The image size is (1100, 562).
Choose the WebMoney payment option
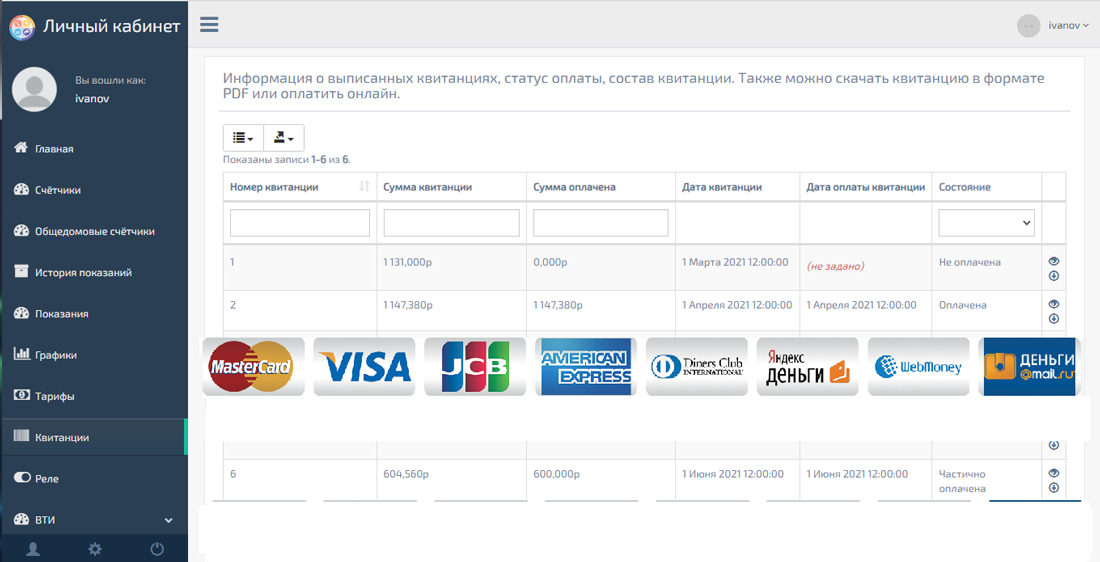pyautogui.click(x=918, y=366)
